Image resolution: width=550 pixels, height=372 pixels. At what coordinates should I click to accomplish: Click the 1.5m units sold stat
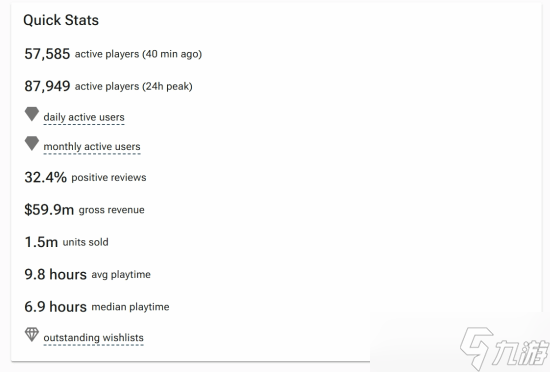(x=66, y=242)
